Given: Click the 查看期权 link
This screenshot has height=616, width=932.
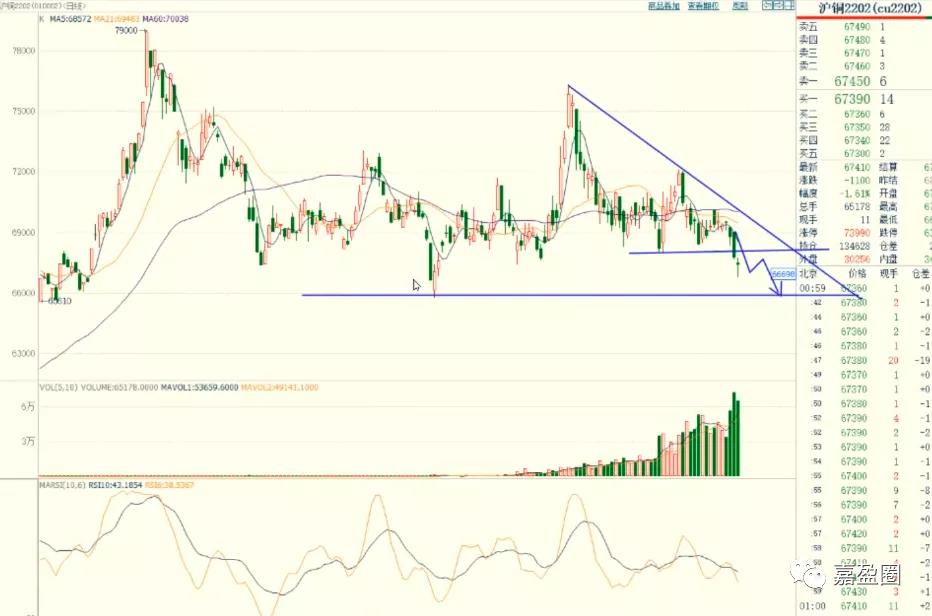Looking at the screenshot, I should click(x=704, y=6).
